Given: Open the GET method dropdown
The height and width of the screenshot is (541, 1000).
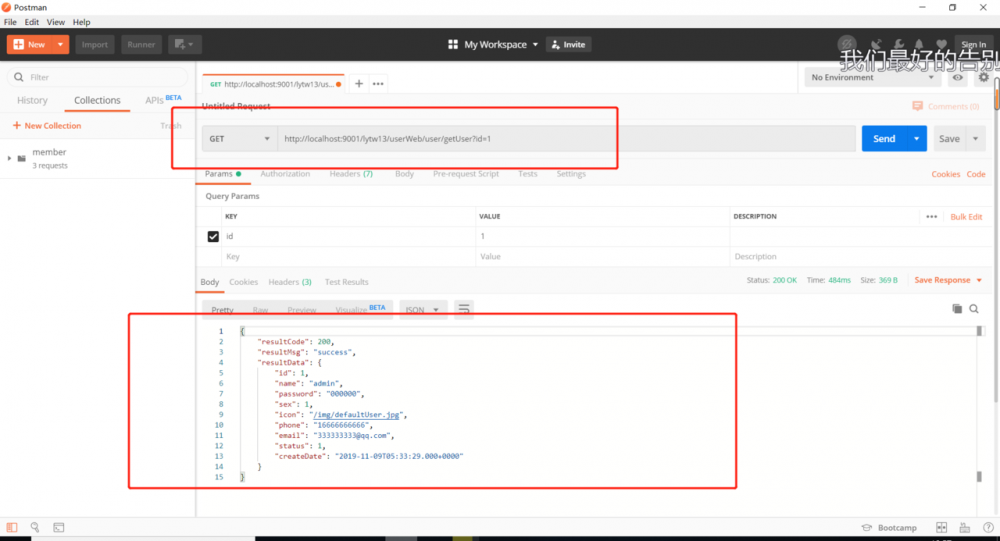Looking at the screenshot, I should click(240, 138).
